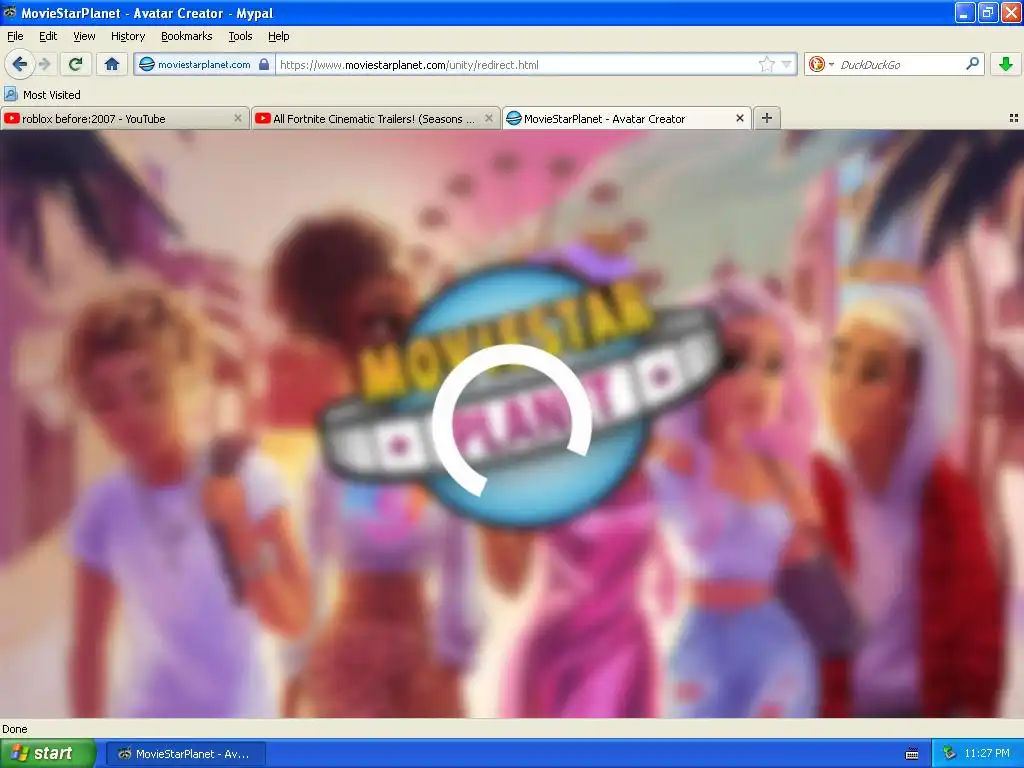Open the URL history dropdown arrow

coord(786,64)
